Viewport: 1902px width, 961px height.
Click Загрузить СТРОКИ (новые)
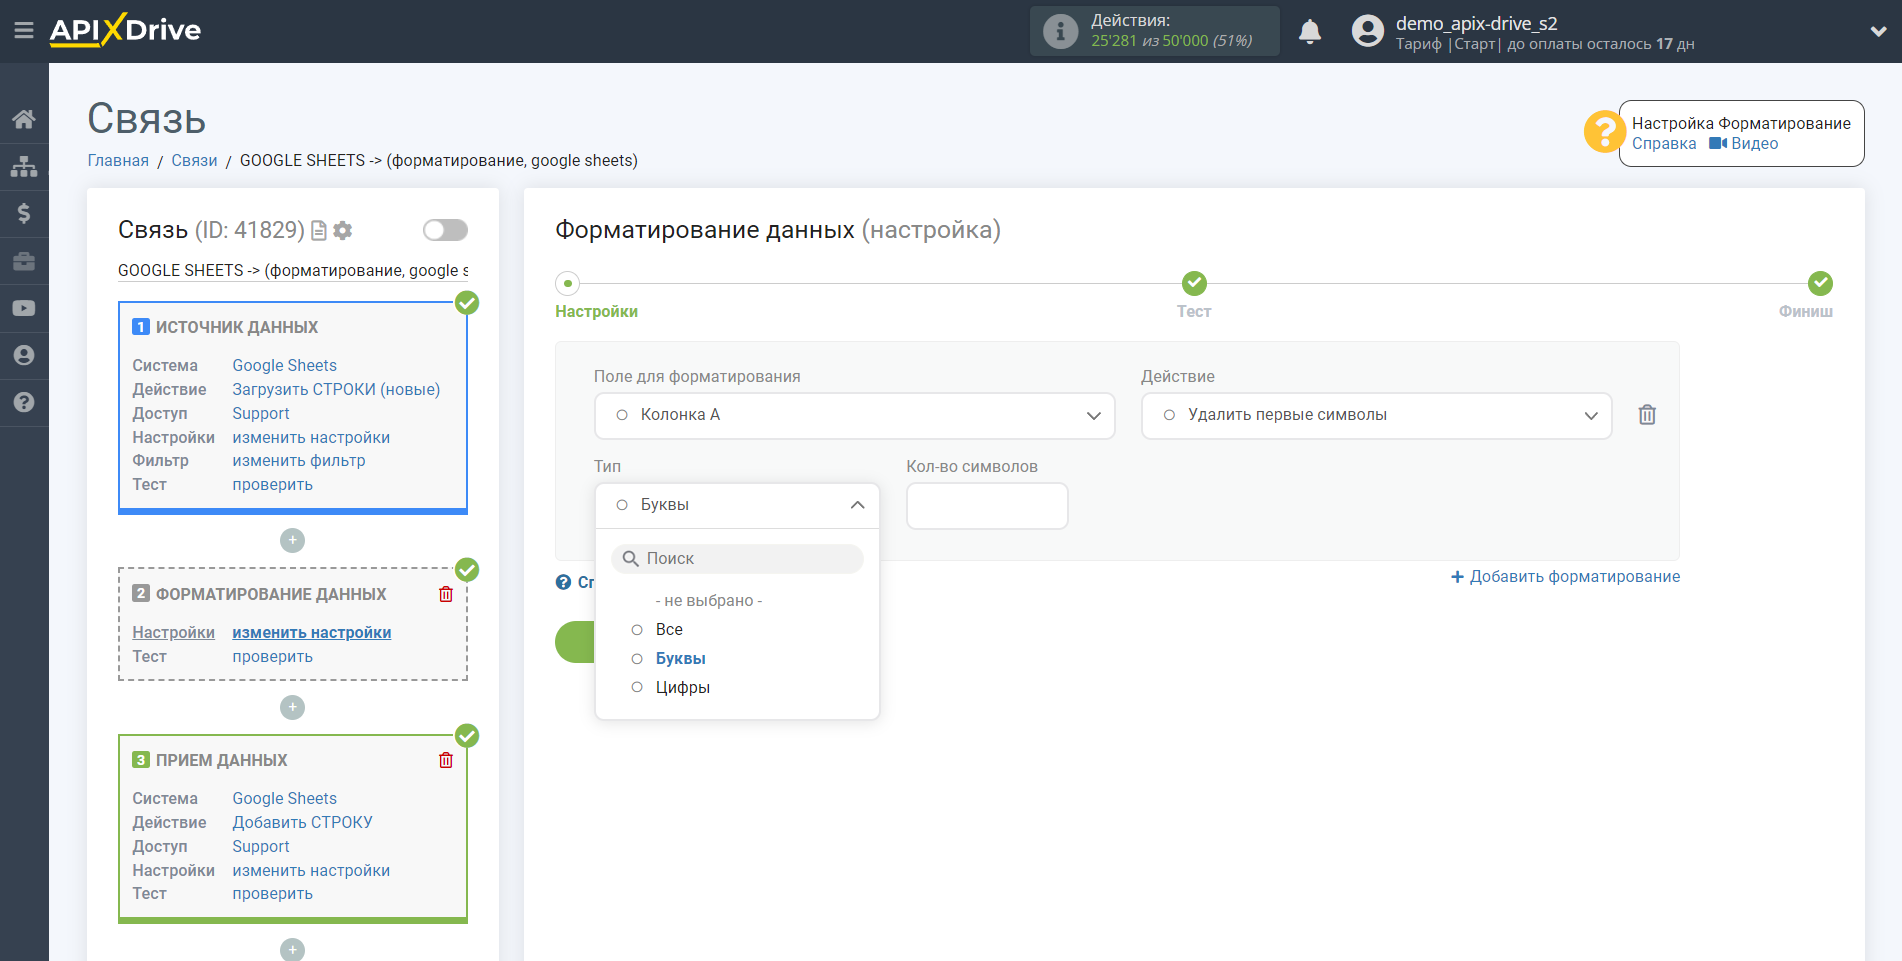point(336,389)
